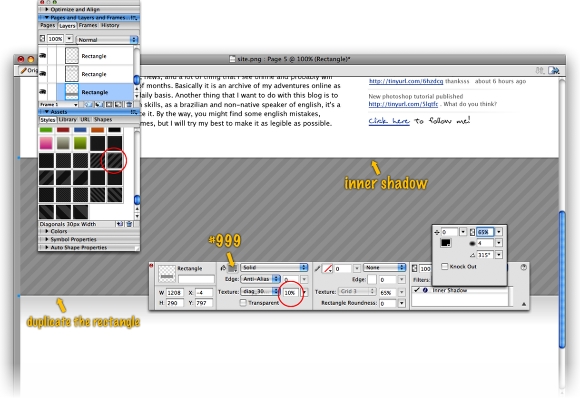The width and height of the screenshot is (580, 398).
Task: Open the tinyurl.com/5lgtfc link
Action: tap(403, 104)
